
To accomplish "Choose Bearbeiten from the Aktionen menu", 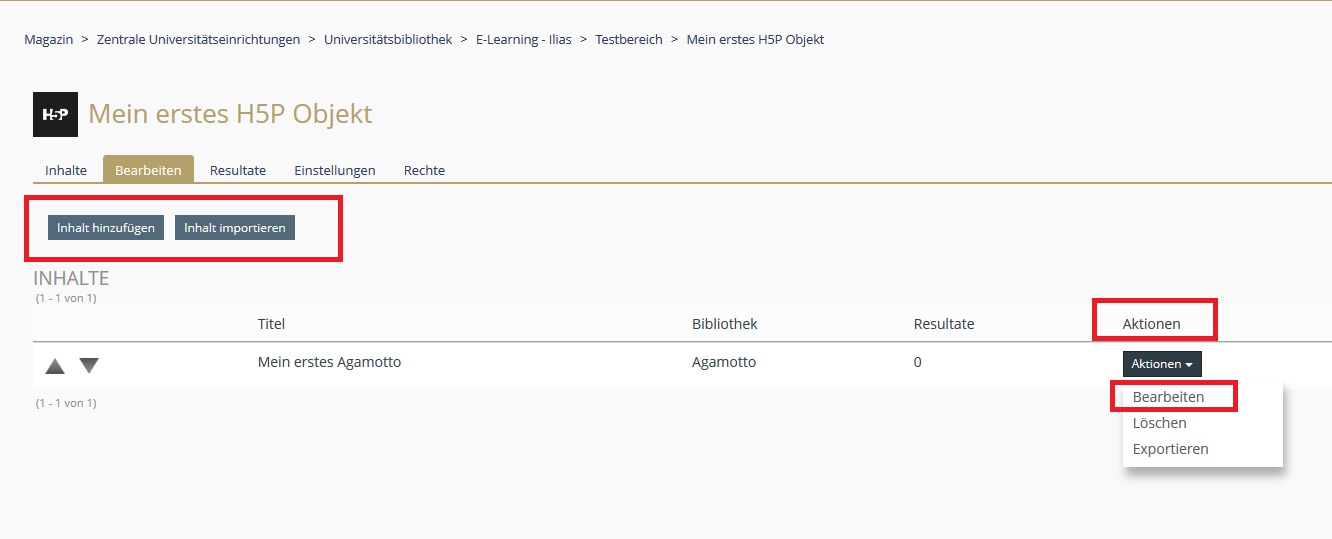I will [1168, 397].
